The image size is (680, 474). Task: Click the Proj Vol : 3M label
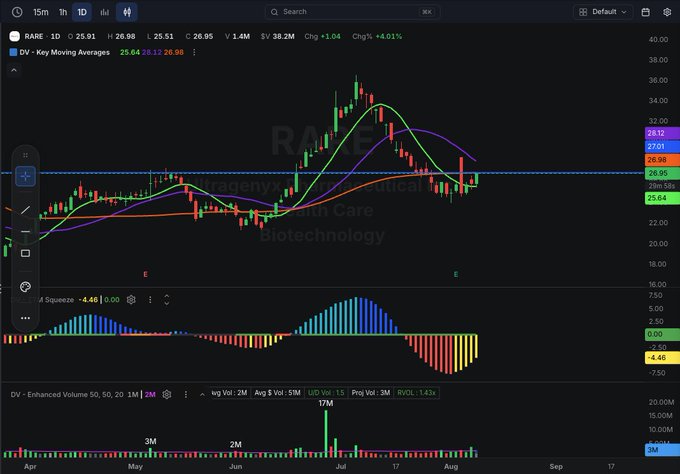[x=371, y=393]
